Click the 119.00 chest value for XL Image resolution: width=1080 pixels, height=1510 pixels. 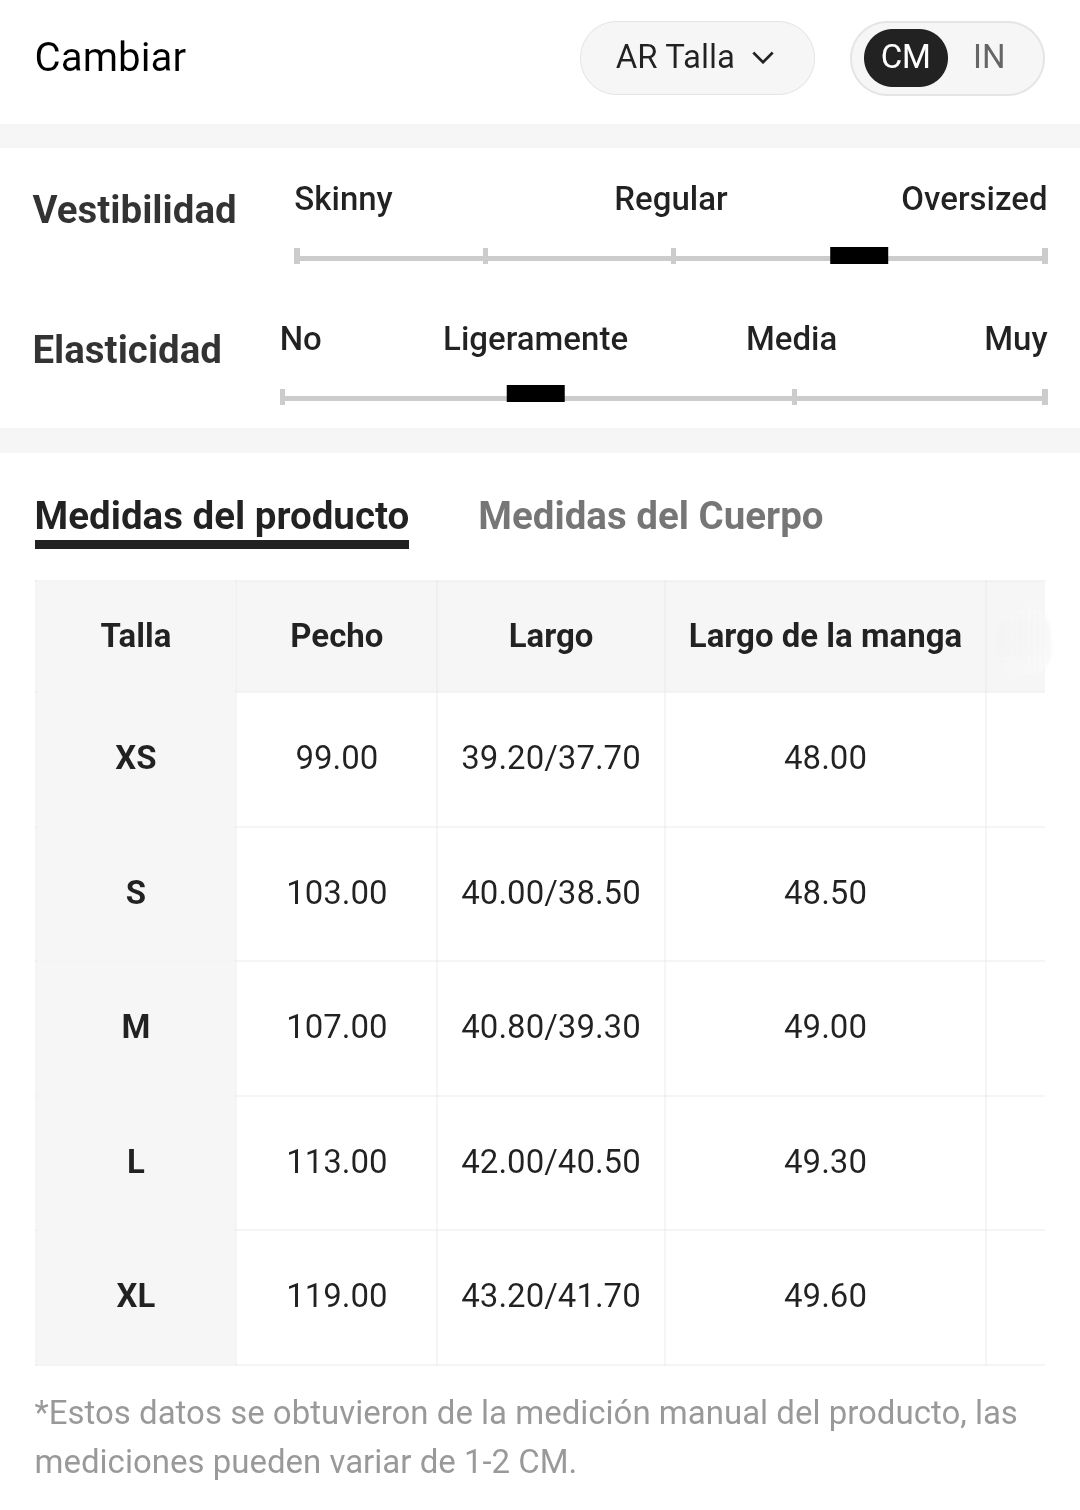[337, 1296]
